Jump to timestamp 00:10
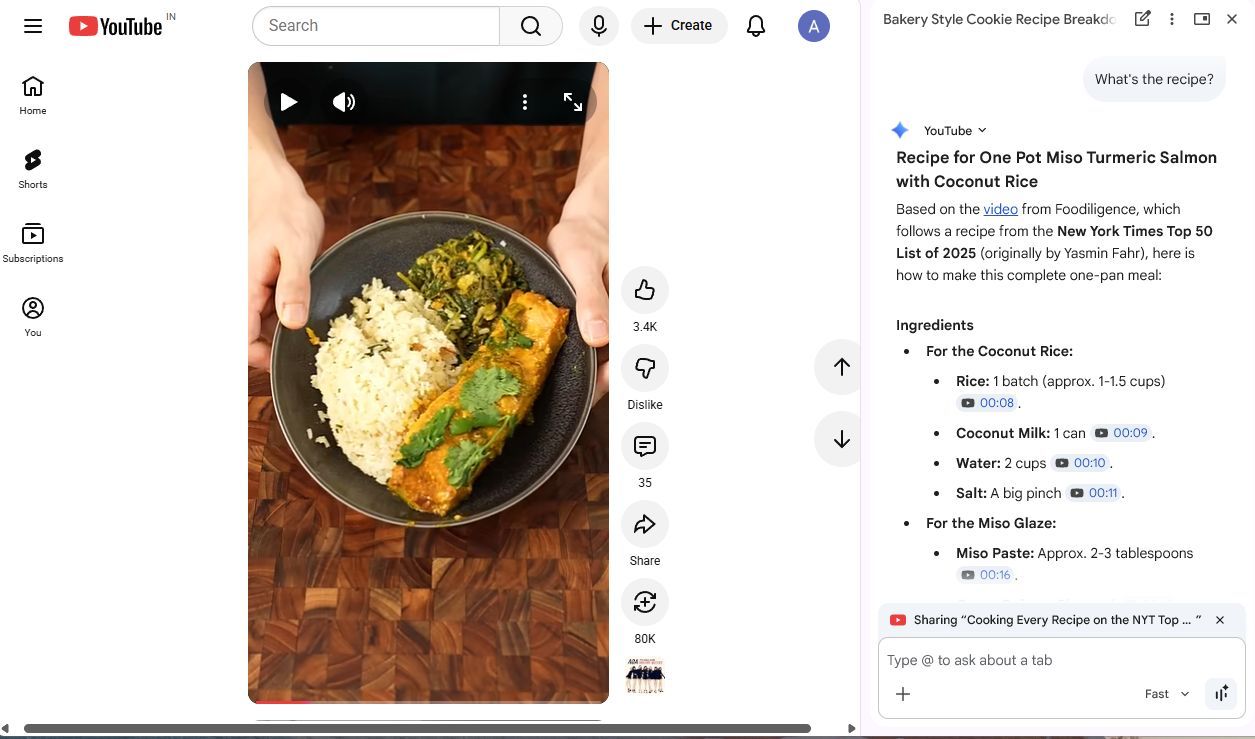Screen dimensions: 1255x739 point(1080,463)
